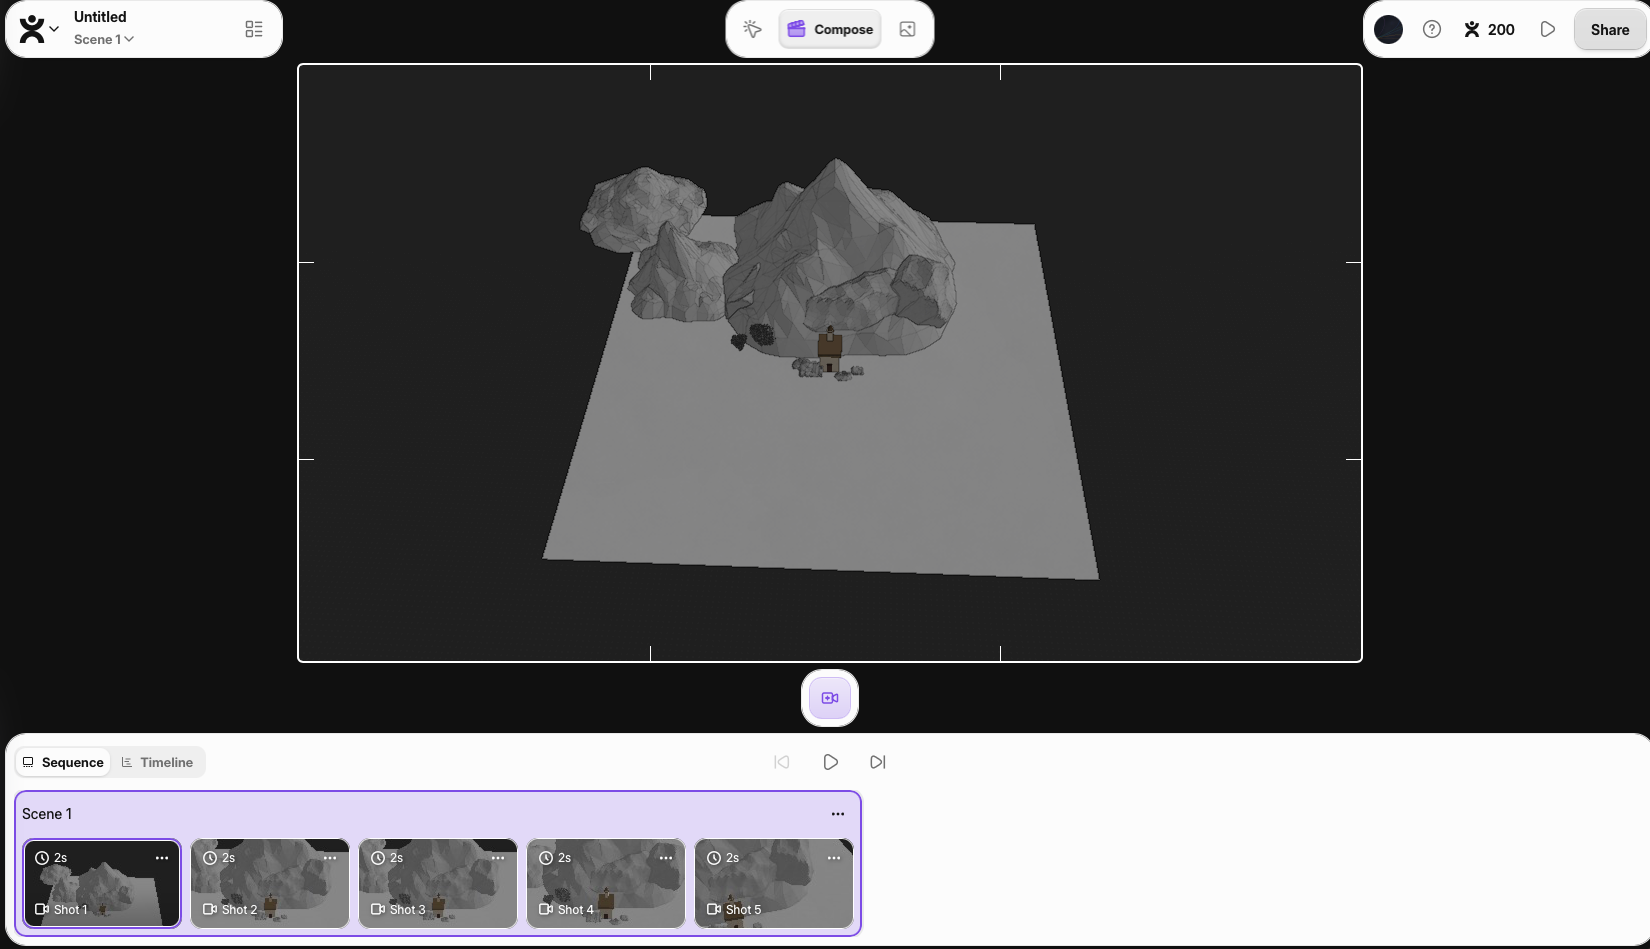Play the sequence
The image size is (1650, 949).
coord(830,762)
